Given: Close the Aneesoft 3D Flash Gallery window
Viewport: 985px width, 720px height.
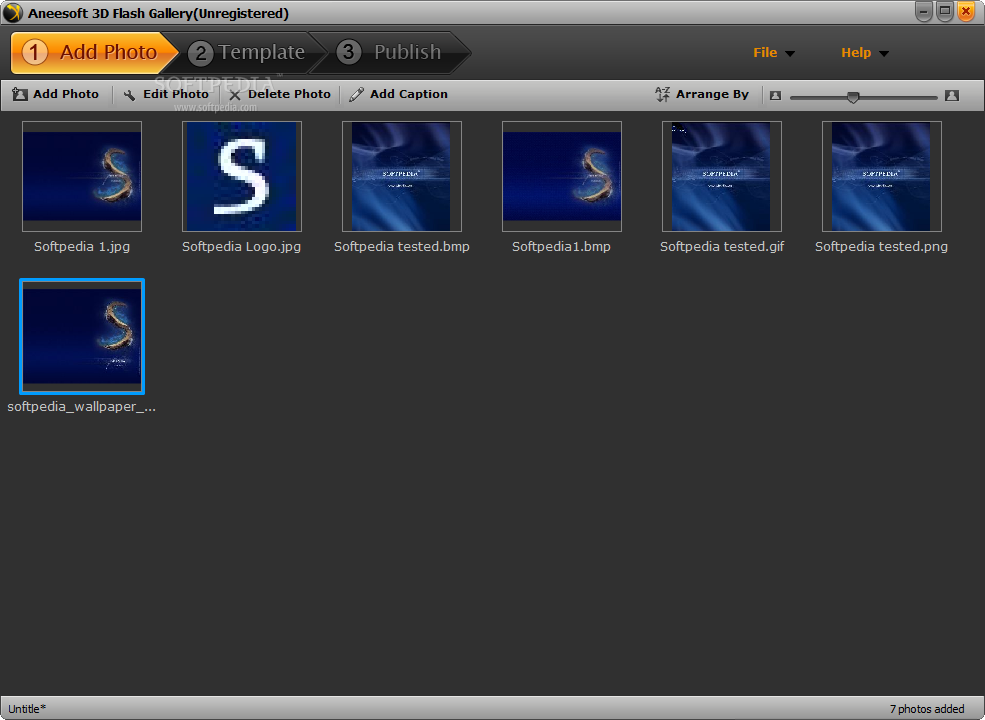Looking at the screenshot, I should 966,11.
